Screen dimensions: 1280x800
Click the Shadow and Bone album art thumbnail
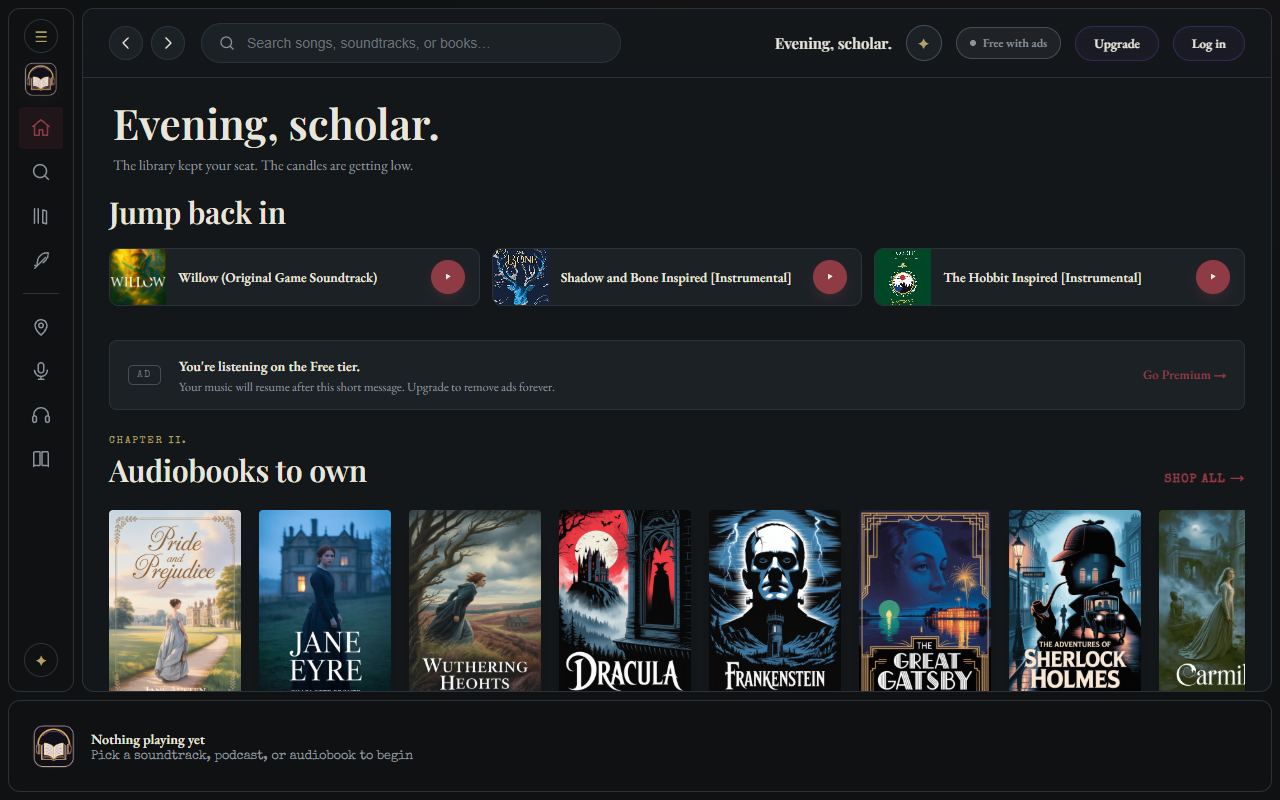(521, 277)
